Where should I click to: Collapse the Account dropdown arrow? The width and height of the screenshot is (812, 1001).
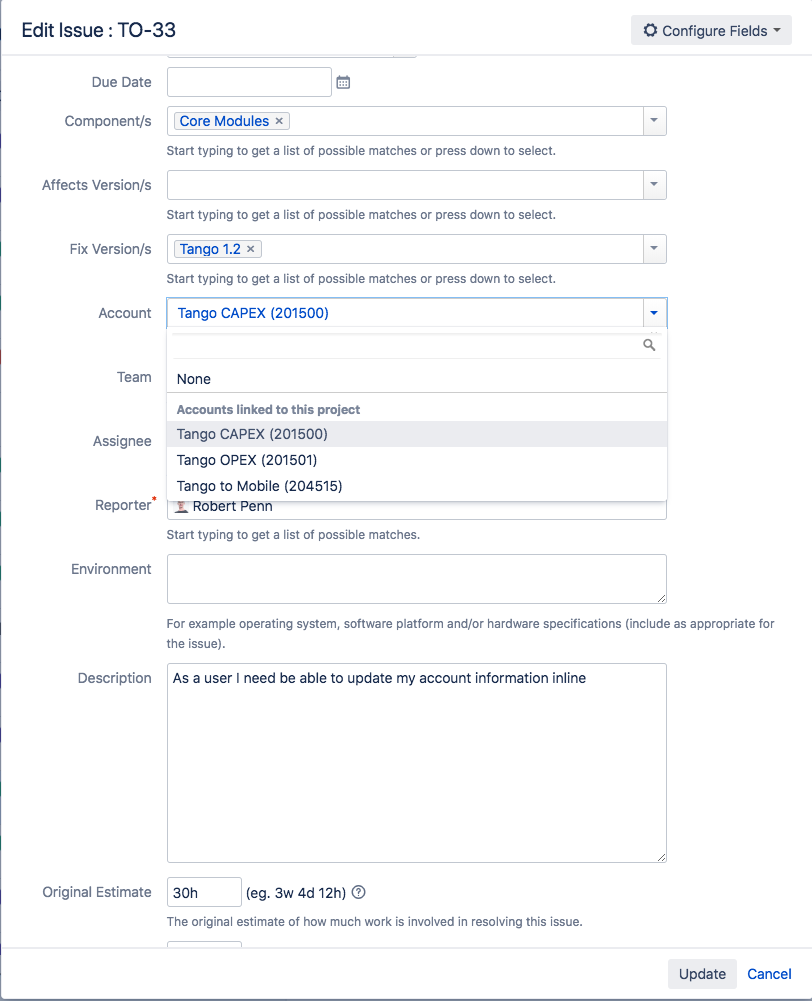click(x=653, y=313)
